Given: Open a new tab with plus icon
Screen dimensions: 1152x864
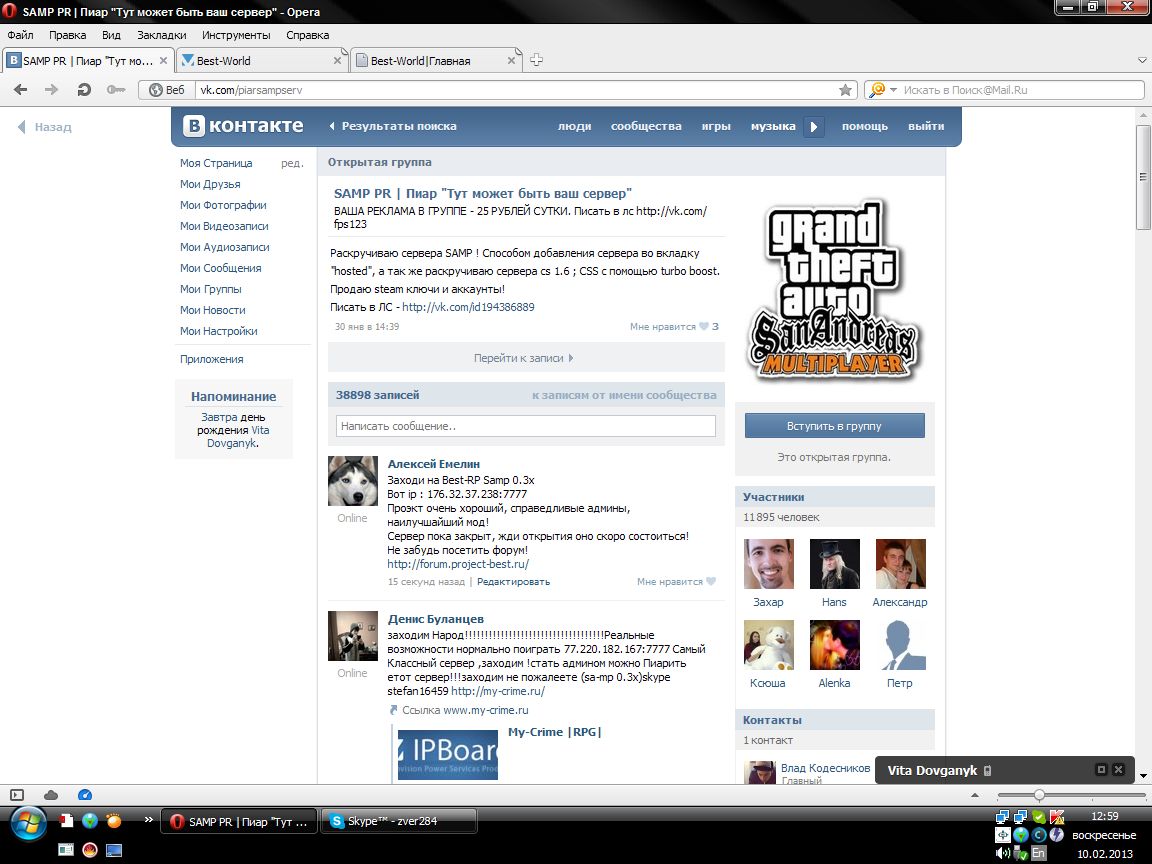Looking at the screenshot, I should point(536,60).
